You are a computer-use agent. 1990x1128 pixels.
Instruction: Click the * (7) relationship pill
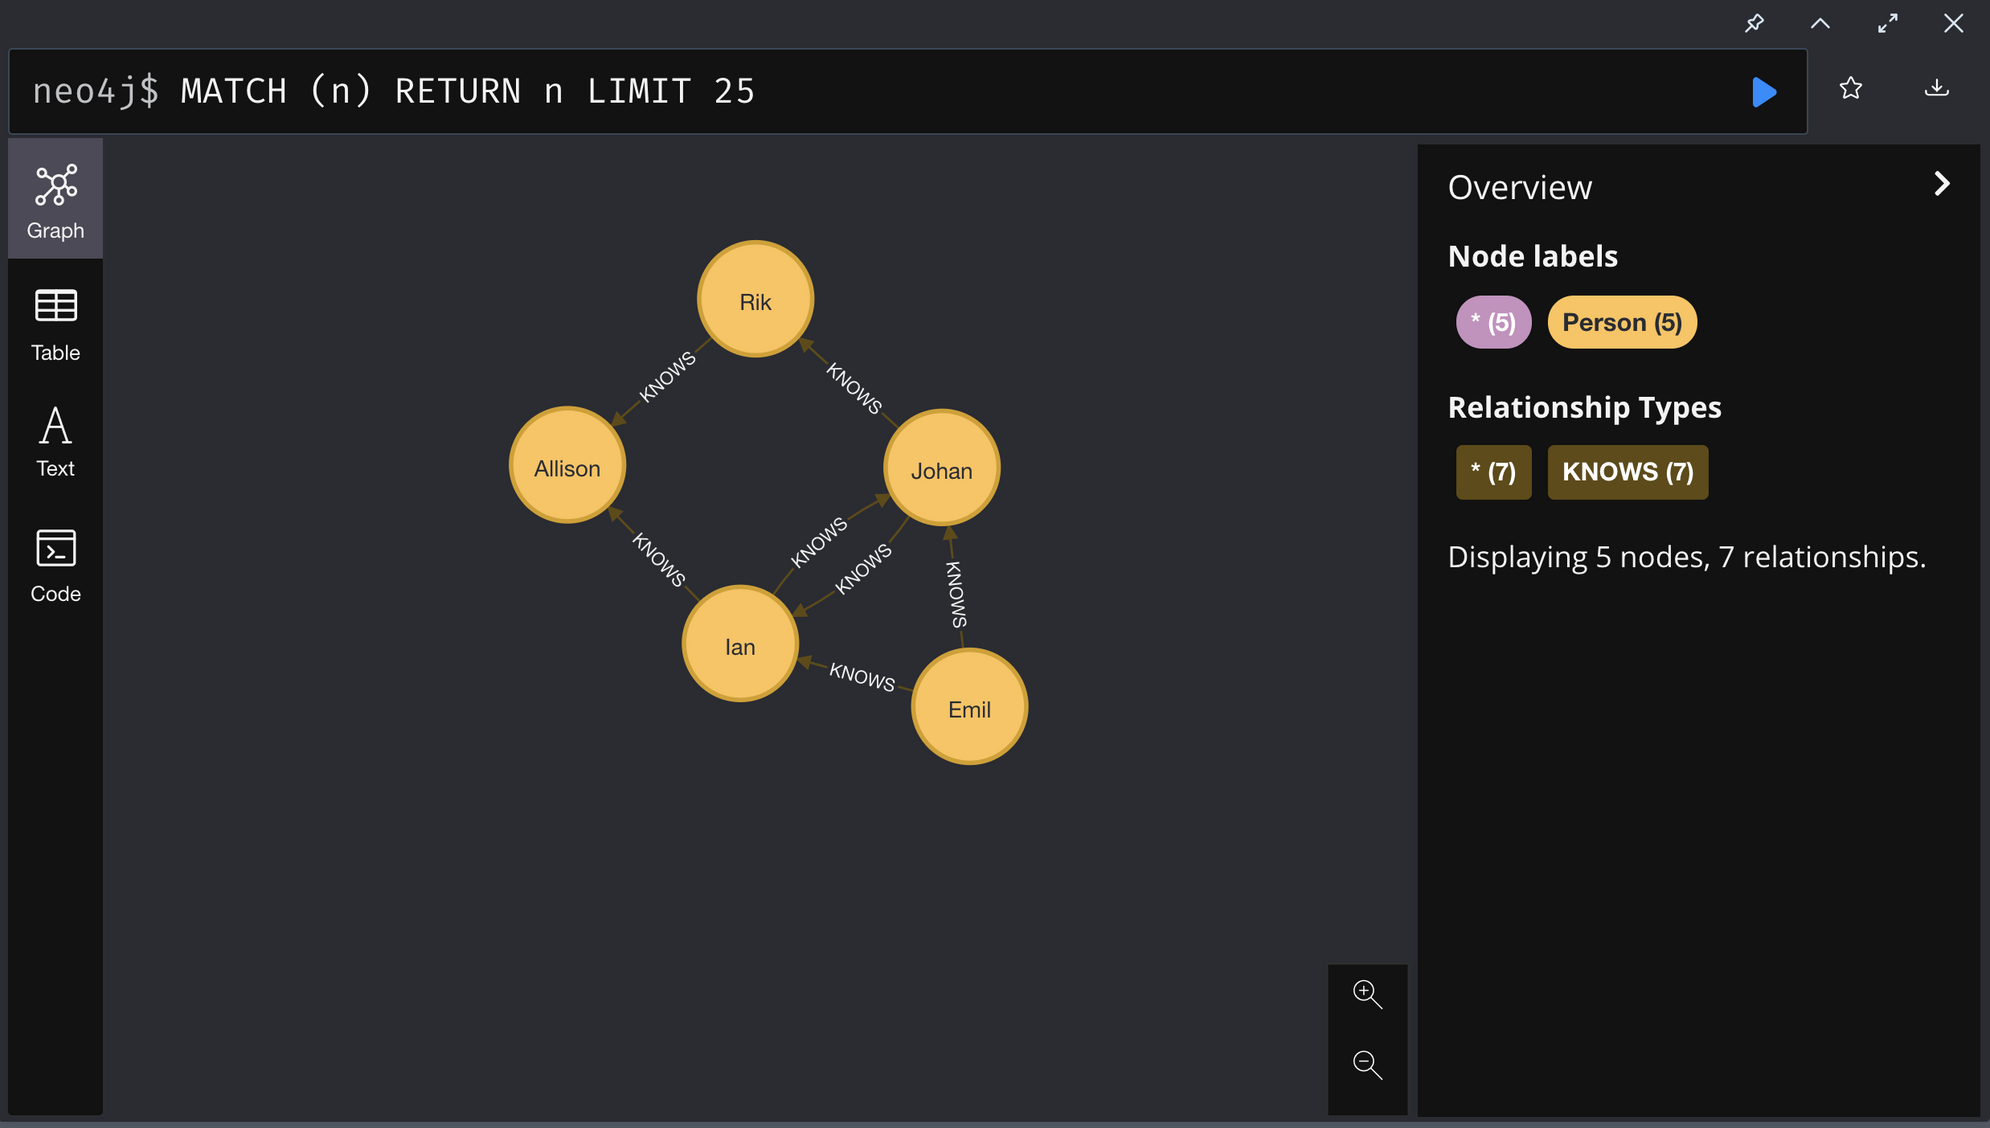[1493, 472]
